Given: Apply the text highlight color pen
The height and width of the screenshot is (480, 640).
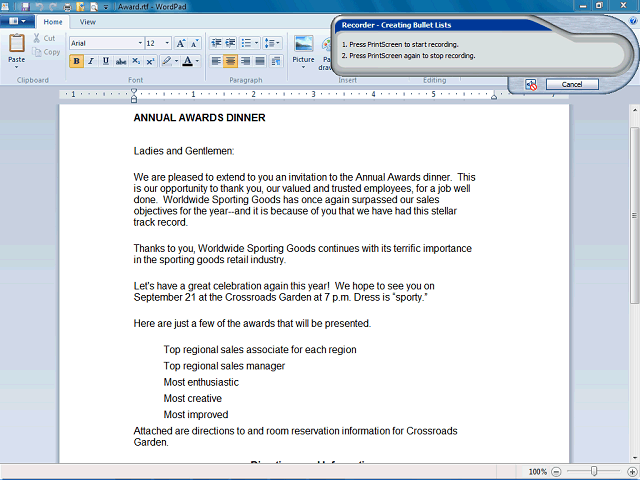Looking at the screenshot, I should (x=166, y=61).
